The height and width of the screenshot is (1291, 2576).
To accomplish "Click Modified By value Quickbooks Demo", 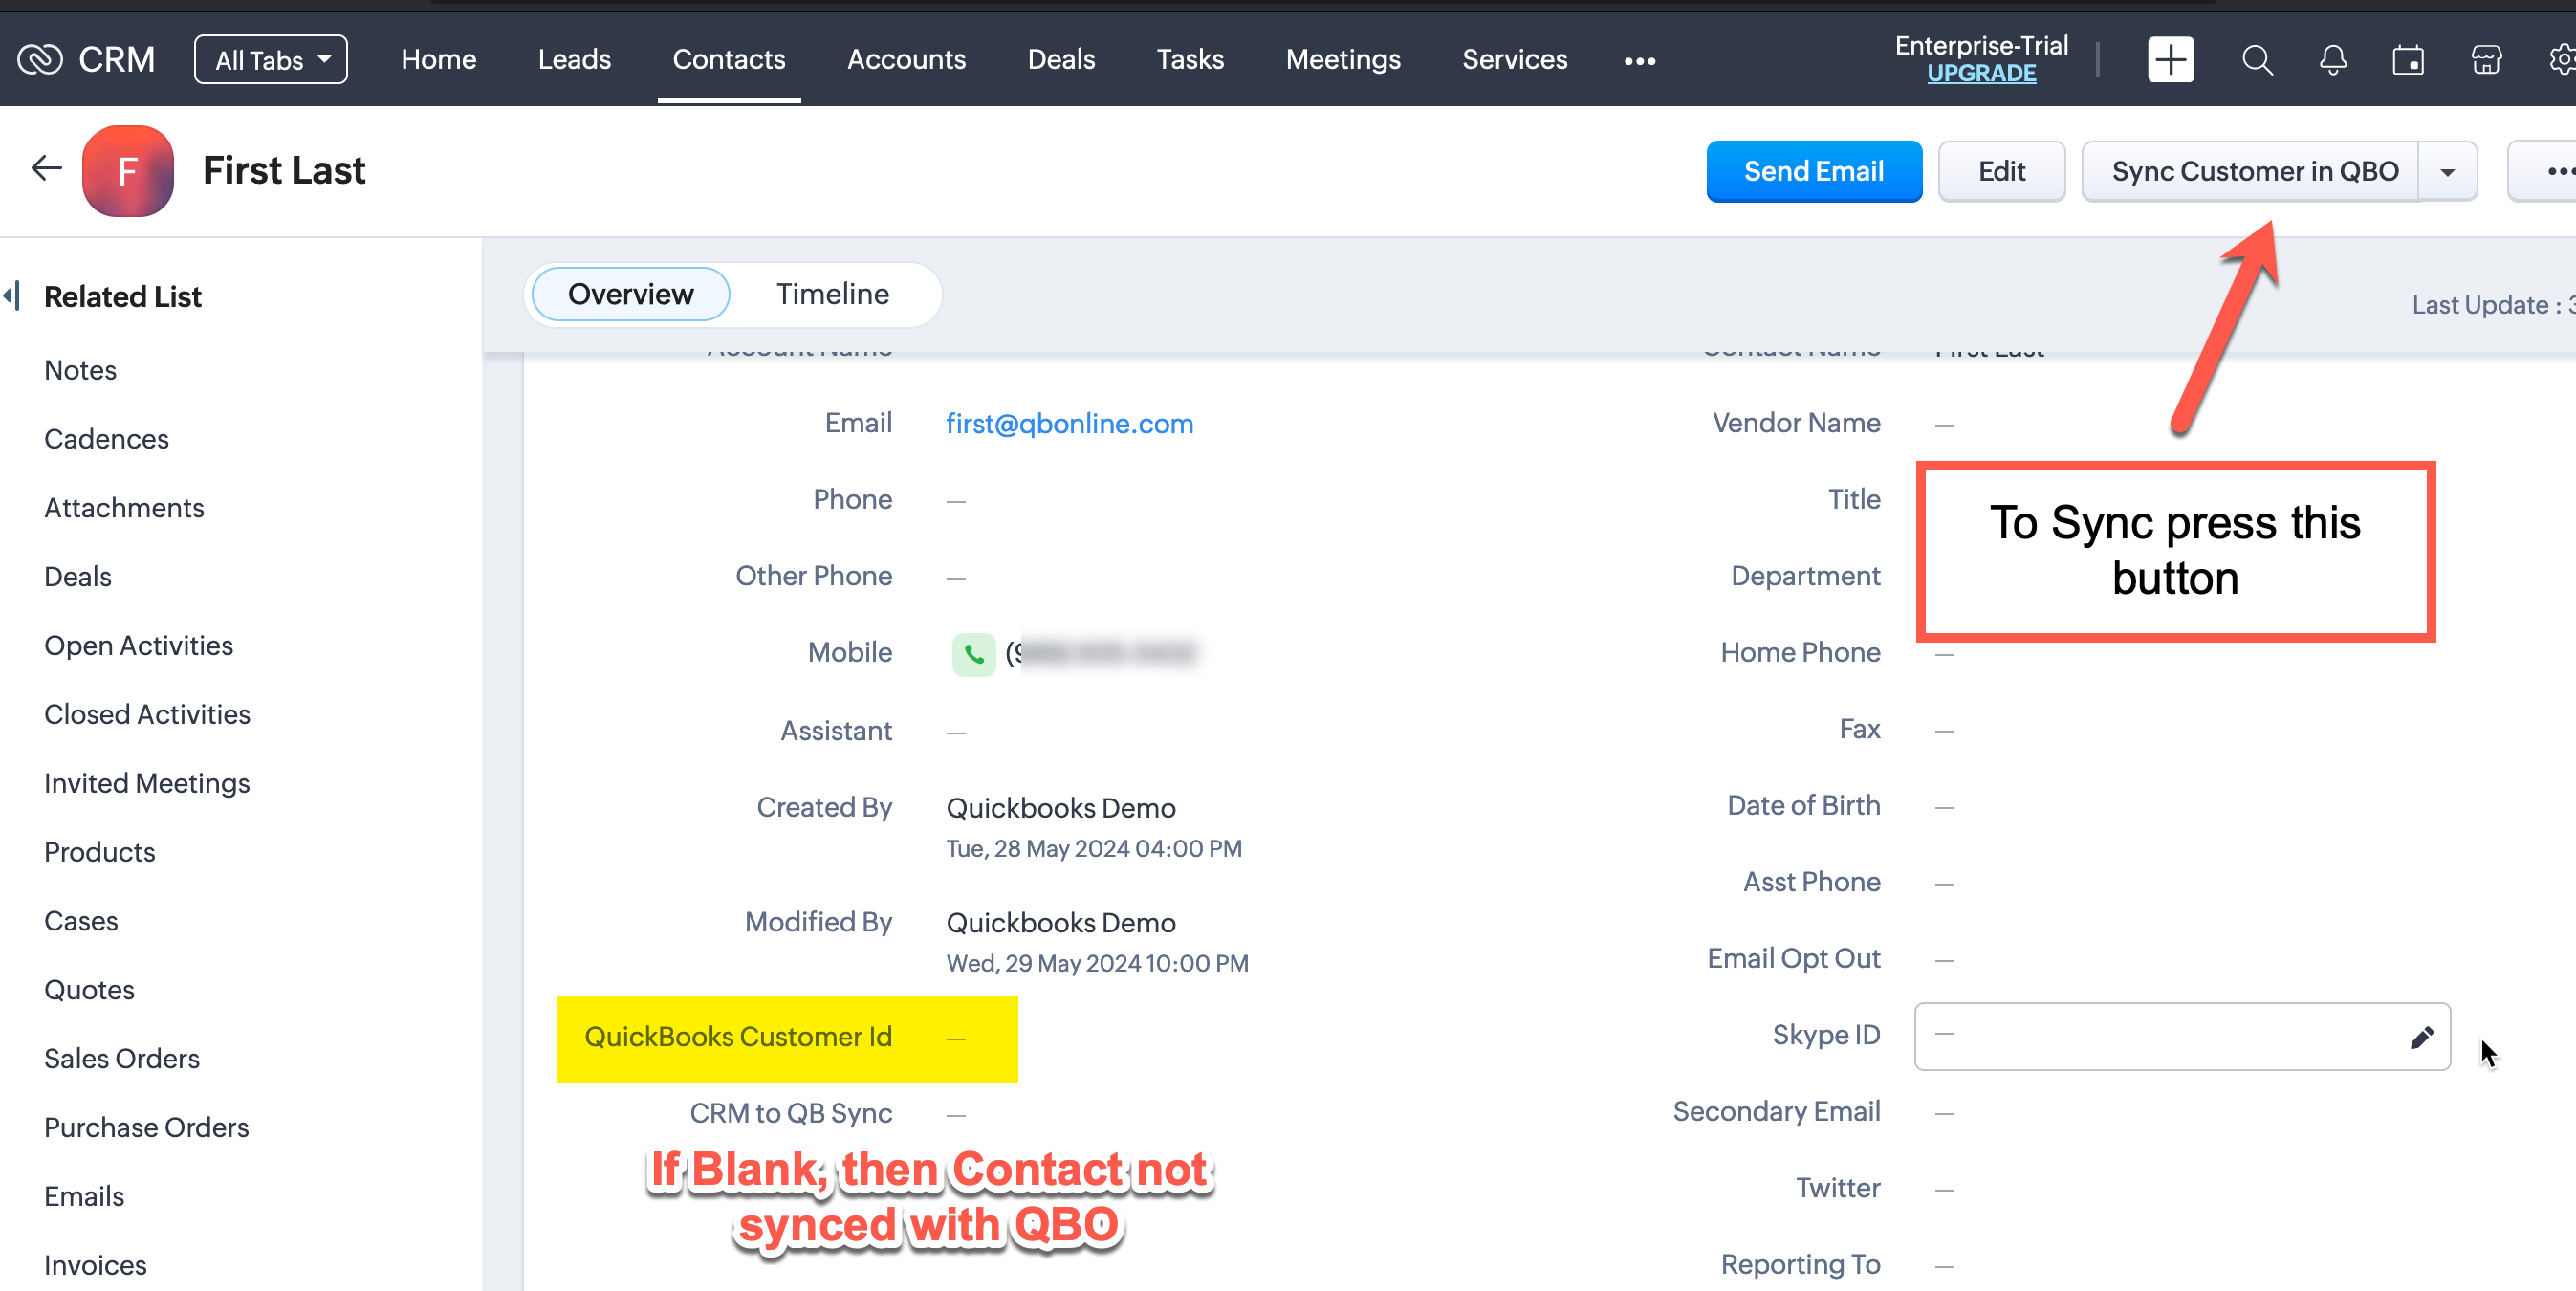I will tap(1060, 923).
